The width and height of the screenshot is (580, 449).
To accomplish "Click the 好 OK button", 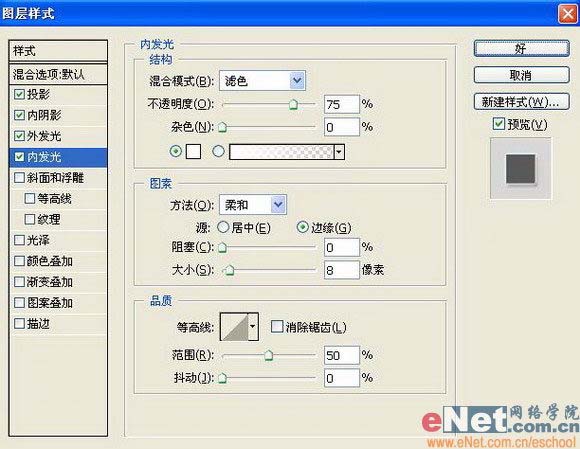I will point(522,49).
